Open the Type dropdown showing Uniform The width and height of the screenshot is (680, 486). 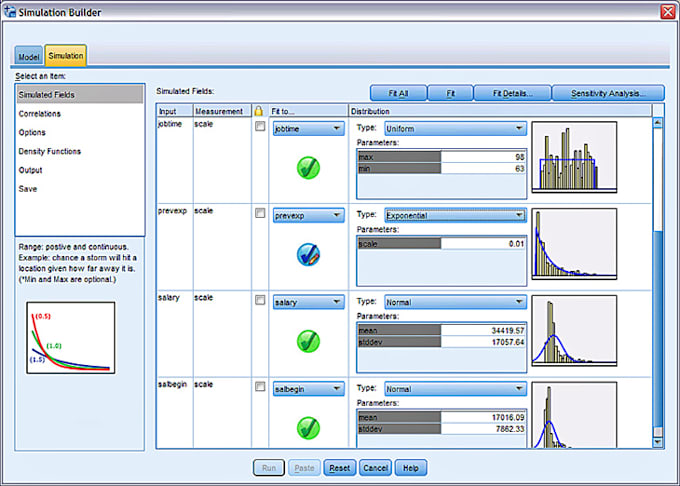pyautogui.click(x=454, y=128)
